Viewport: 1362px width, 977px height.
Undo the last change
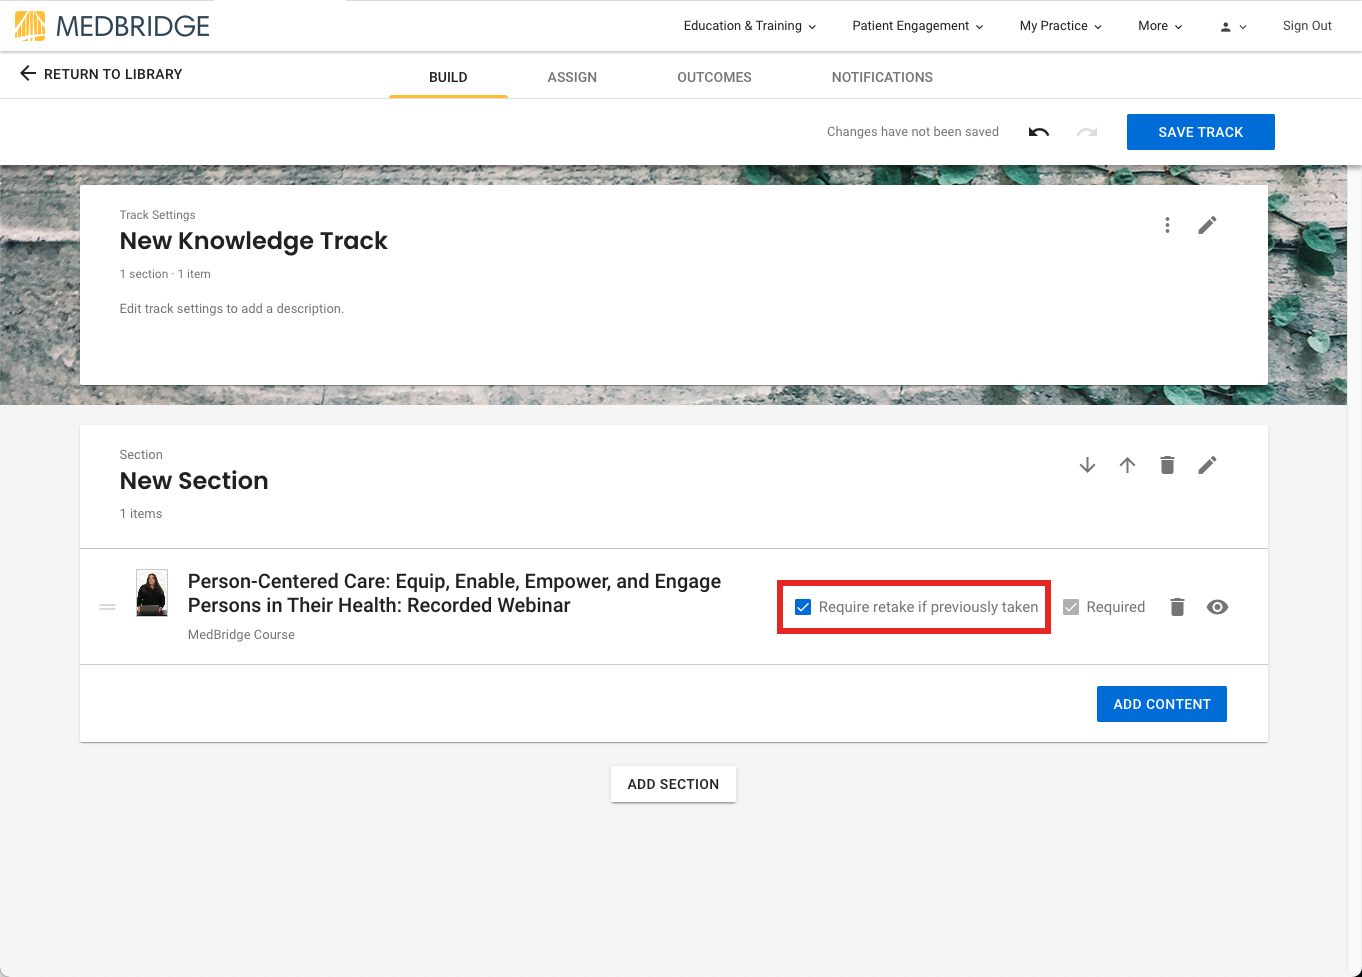click(1039, 132)
